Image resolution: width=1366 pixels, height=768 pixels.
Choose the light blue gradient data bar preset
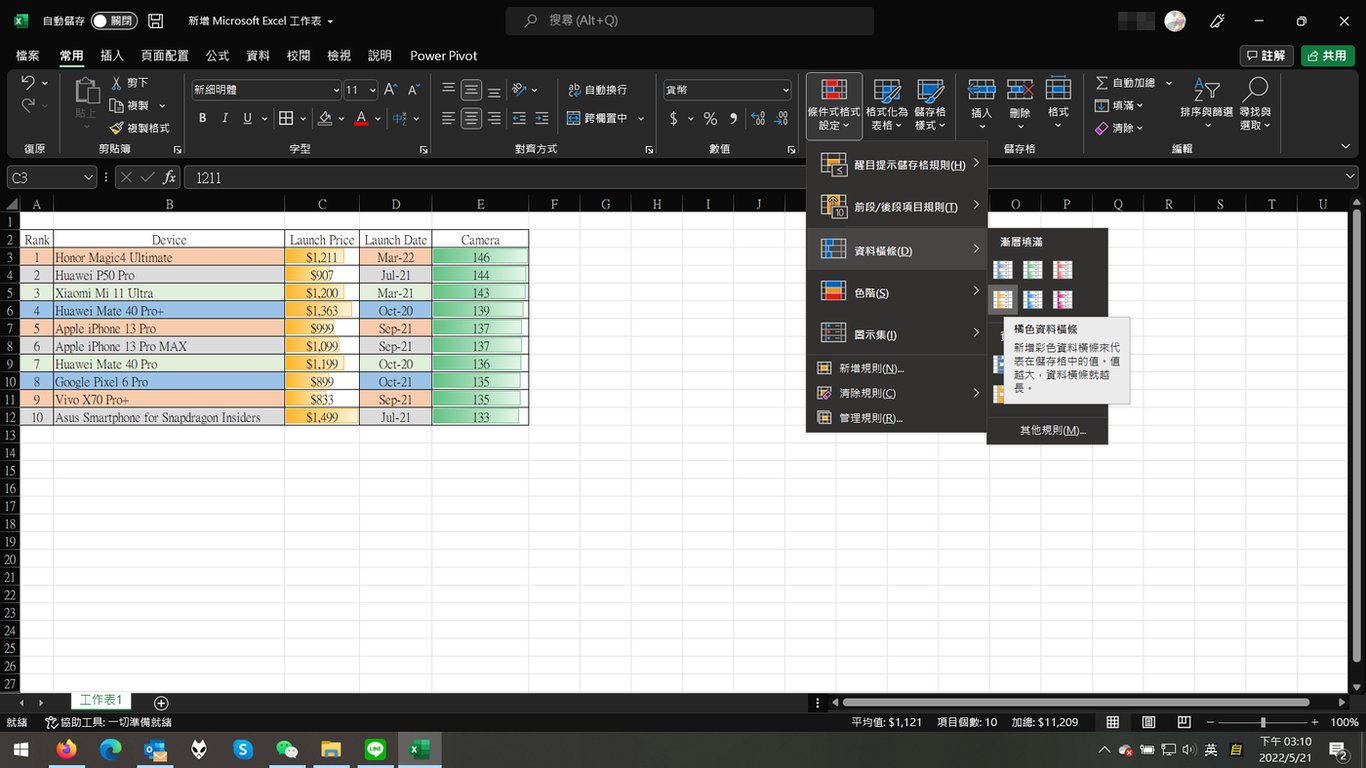[1033, 299]
